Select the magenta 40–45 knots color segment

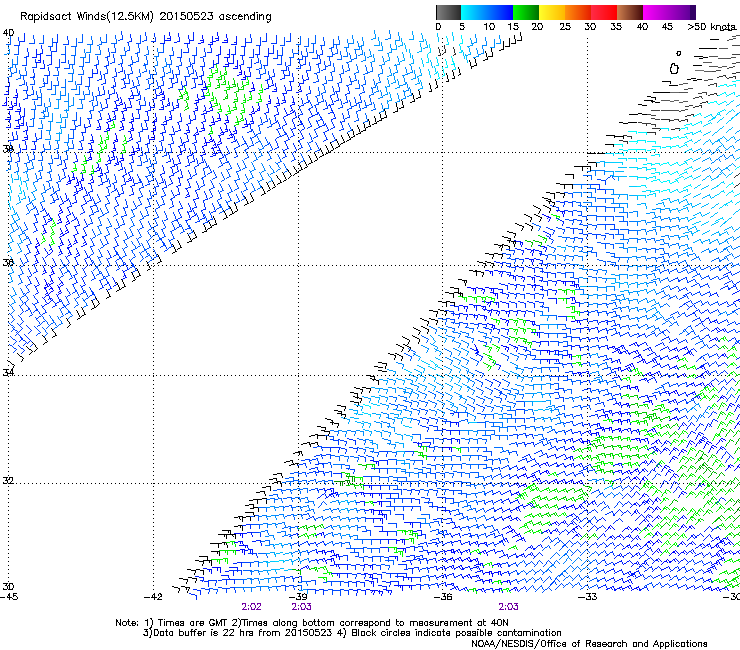[x=656, y=12]
